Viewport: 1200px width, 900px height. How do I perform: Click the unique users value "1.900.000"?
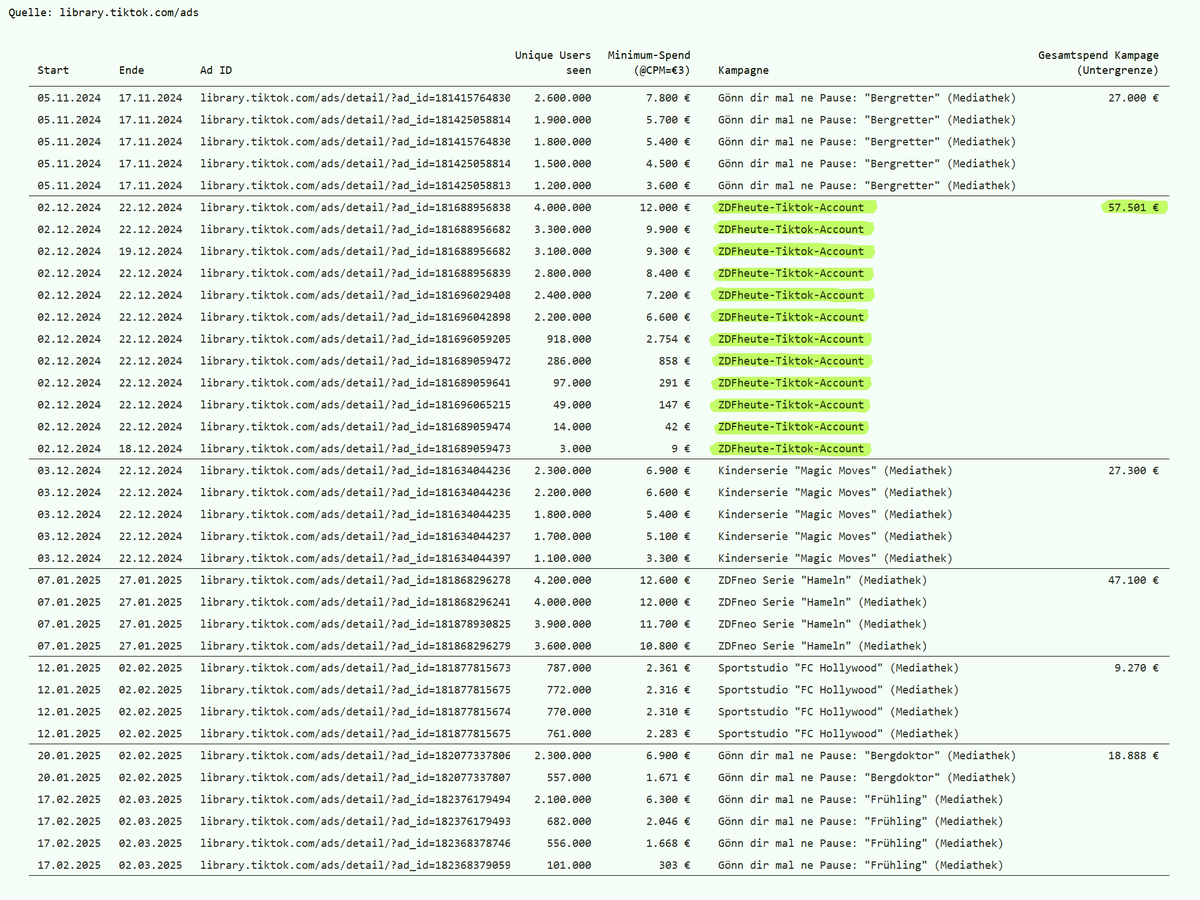coord(562,120)
